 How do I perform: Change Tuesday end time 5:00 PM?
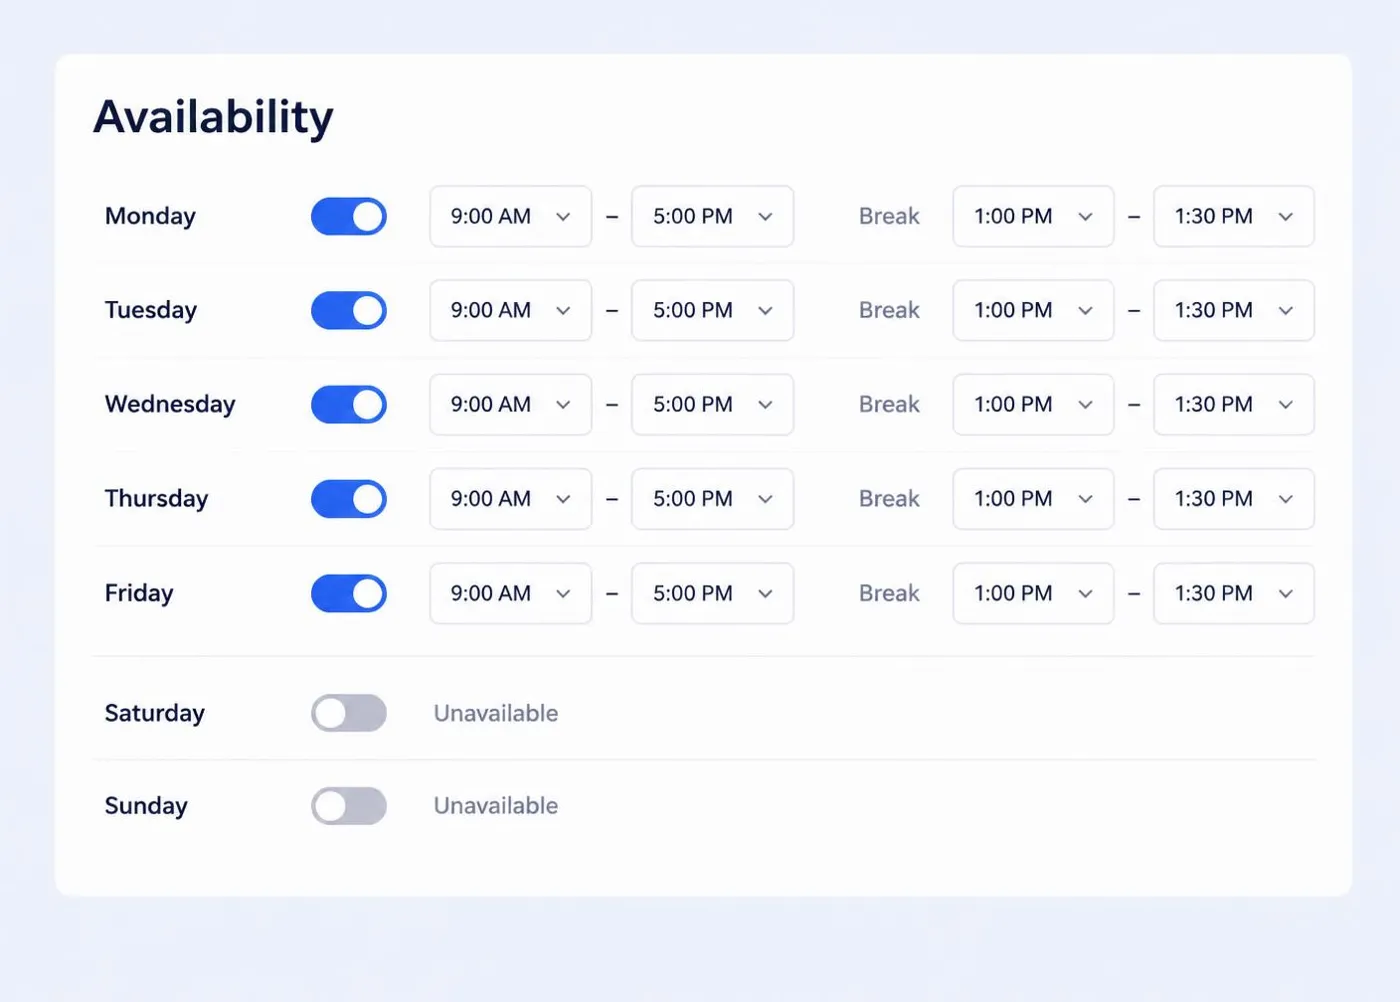[x=713, y=310]
